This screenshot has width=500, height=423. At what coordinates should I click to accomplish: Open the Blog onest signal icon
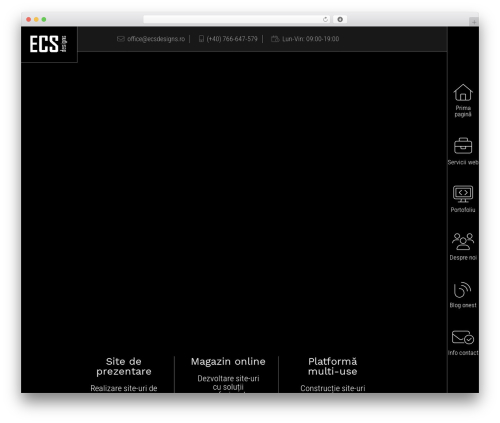tap(462, 289)
